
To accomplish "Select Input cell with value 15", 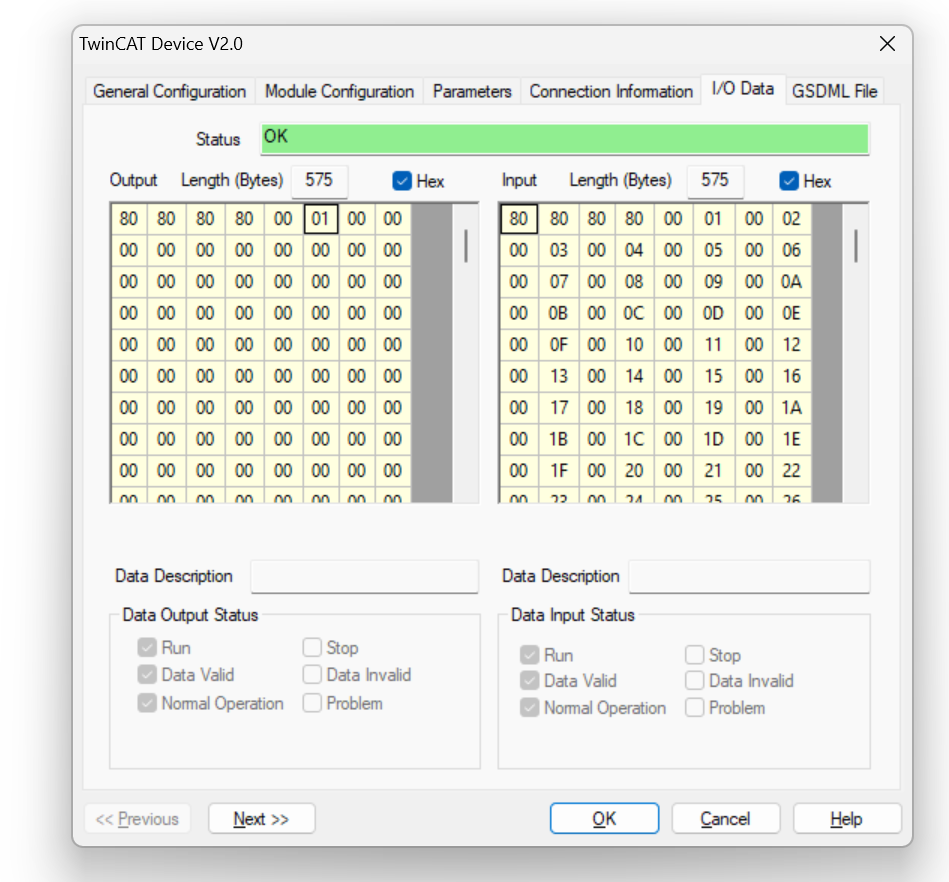I will 713,376.
